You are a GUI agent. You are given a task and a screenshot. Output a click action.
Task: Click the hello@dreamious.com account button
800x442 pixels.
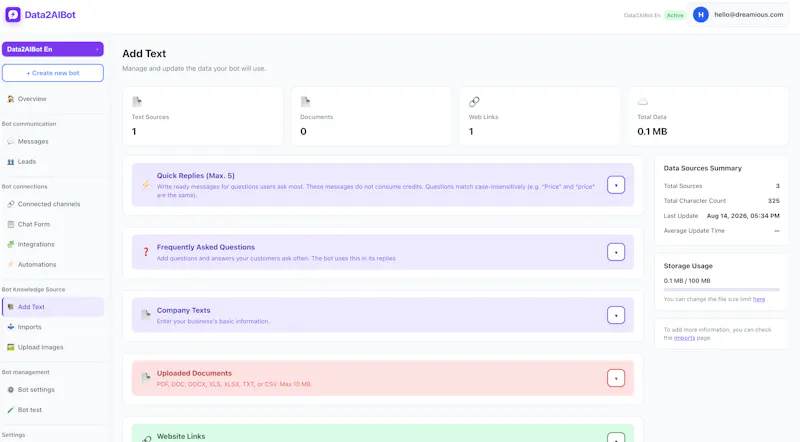tap(738, 15)
